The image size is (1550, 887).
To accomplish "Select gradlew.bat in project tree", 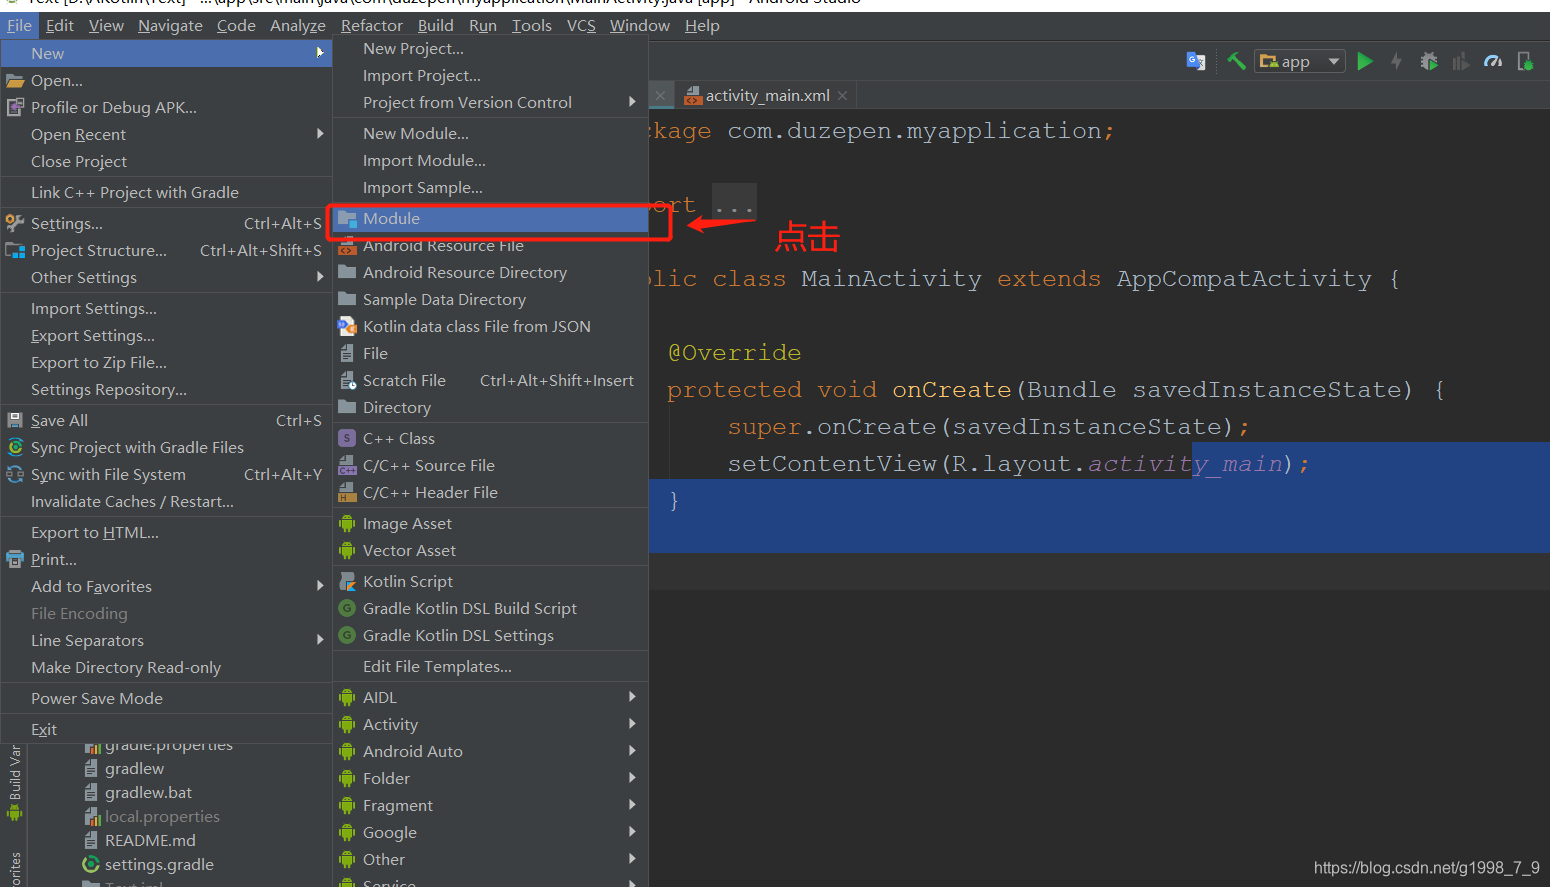I will click(x=148, y=793).
